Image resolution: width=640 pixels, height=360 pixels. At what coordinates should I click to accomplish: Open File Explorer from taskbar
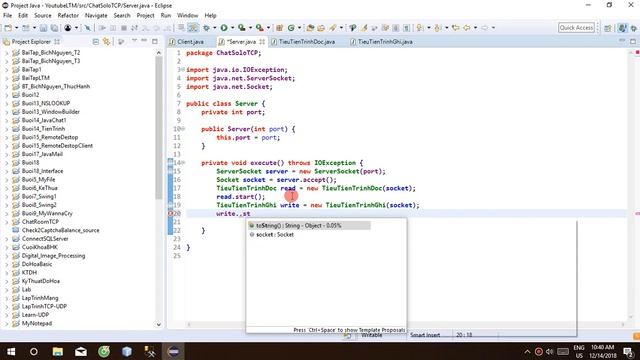coord(58,351)
